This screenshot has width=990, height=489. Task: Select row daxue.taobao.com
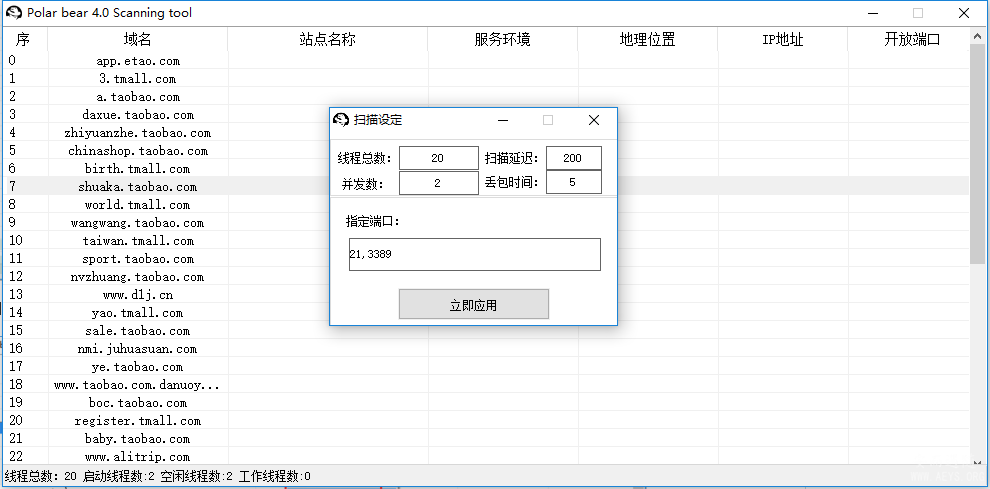pos(486,115)
